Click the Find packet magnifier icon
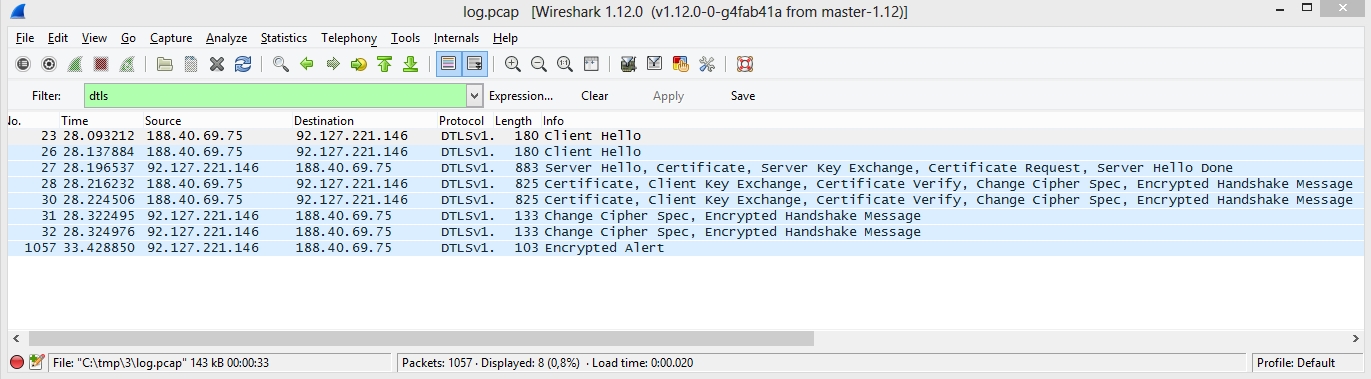The image size is (1371, 379). tap(281, 64)
